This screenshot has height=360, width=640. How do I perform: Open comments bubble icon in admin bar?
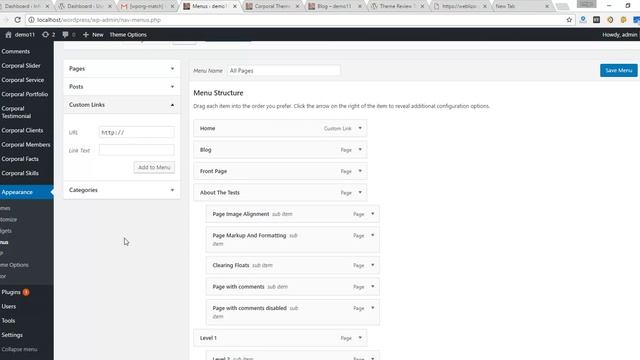(65, 35)
